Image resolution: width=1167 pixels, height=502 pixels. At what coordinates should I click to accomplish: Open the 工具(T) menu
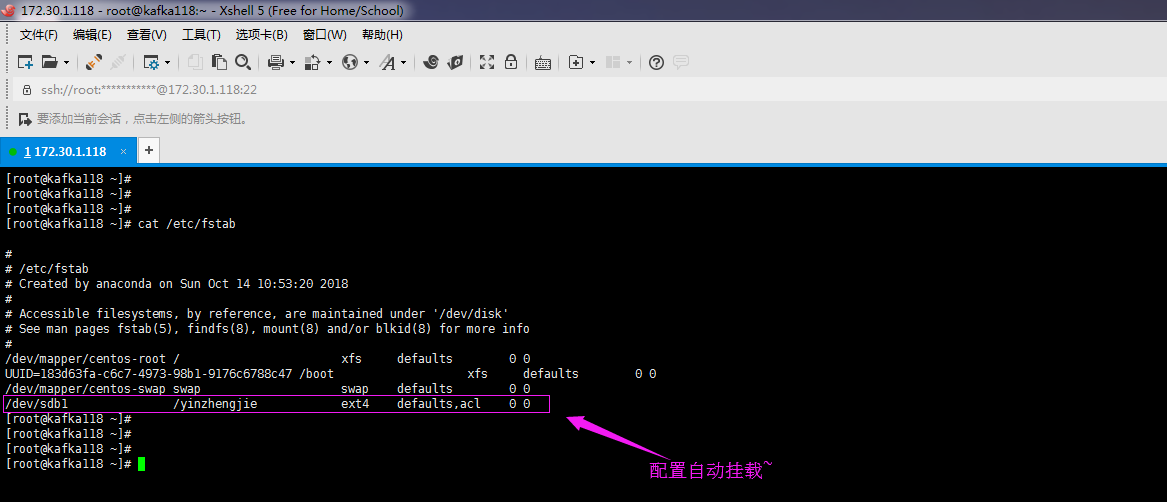(x=201, y=35)
